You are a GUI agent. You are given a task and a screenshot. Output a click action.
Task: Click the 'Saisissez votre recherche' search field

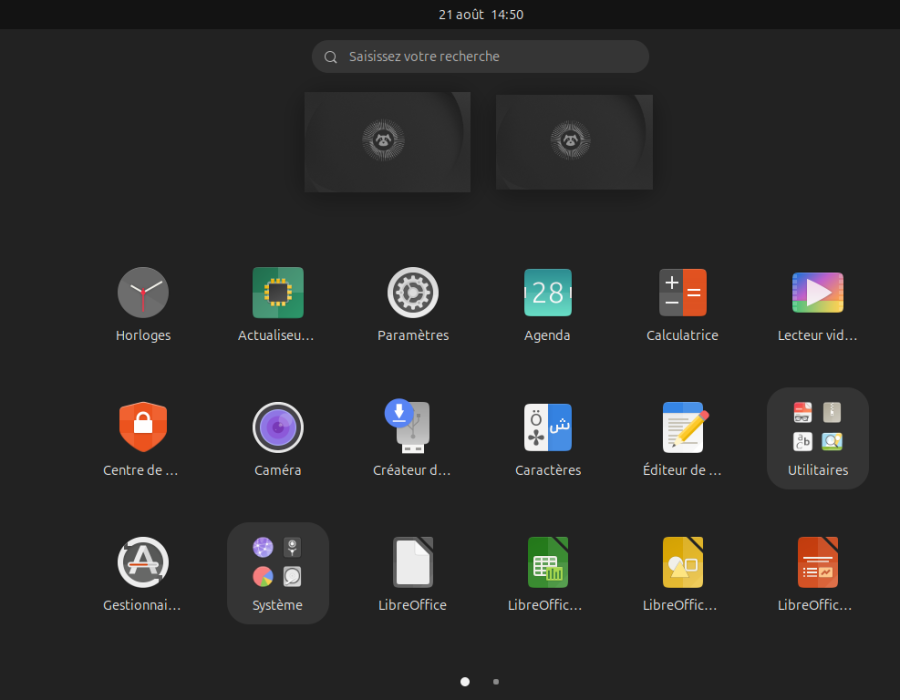(480, 56)
